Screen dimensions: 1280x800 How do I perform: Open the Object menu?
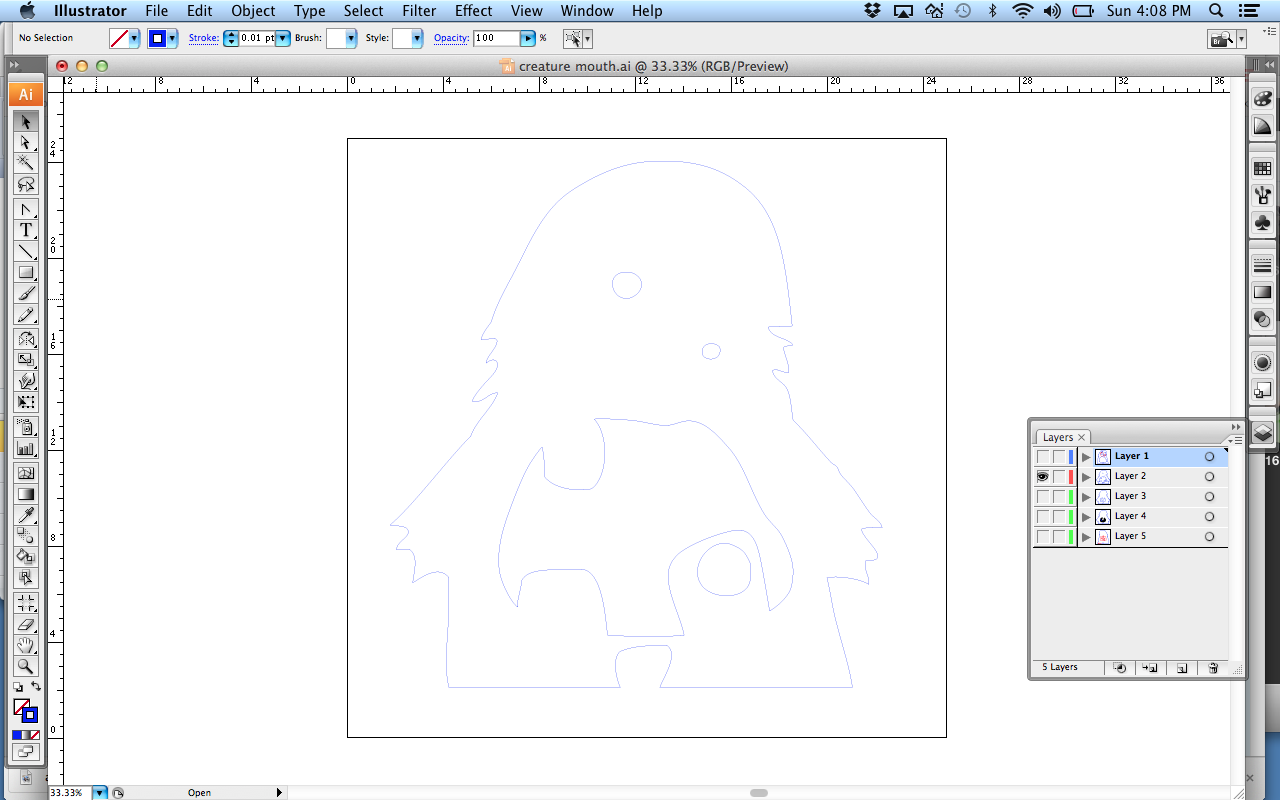pyautogui.click(x=253, y=11)
